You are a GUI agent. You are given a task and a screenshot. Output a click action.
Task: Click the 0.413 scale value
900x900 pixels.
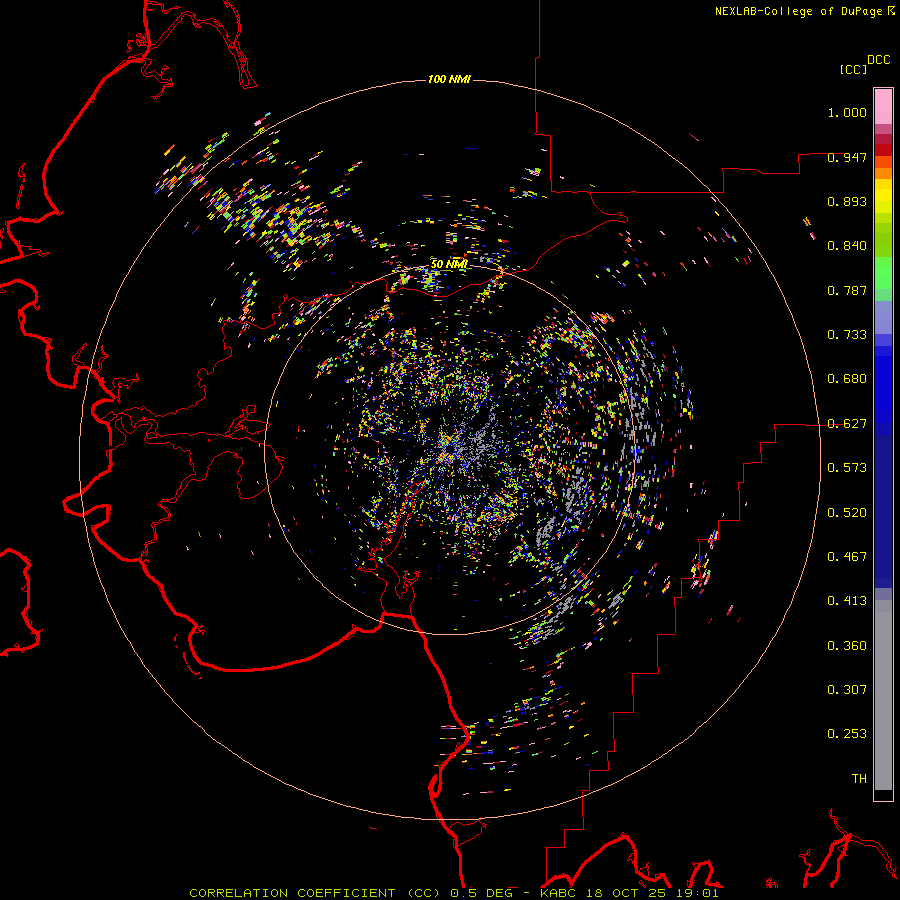pos(847,601)
